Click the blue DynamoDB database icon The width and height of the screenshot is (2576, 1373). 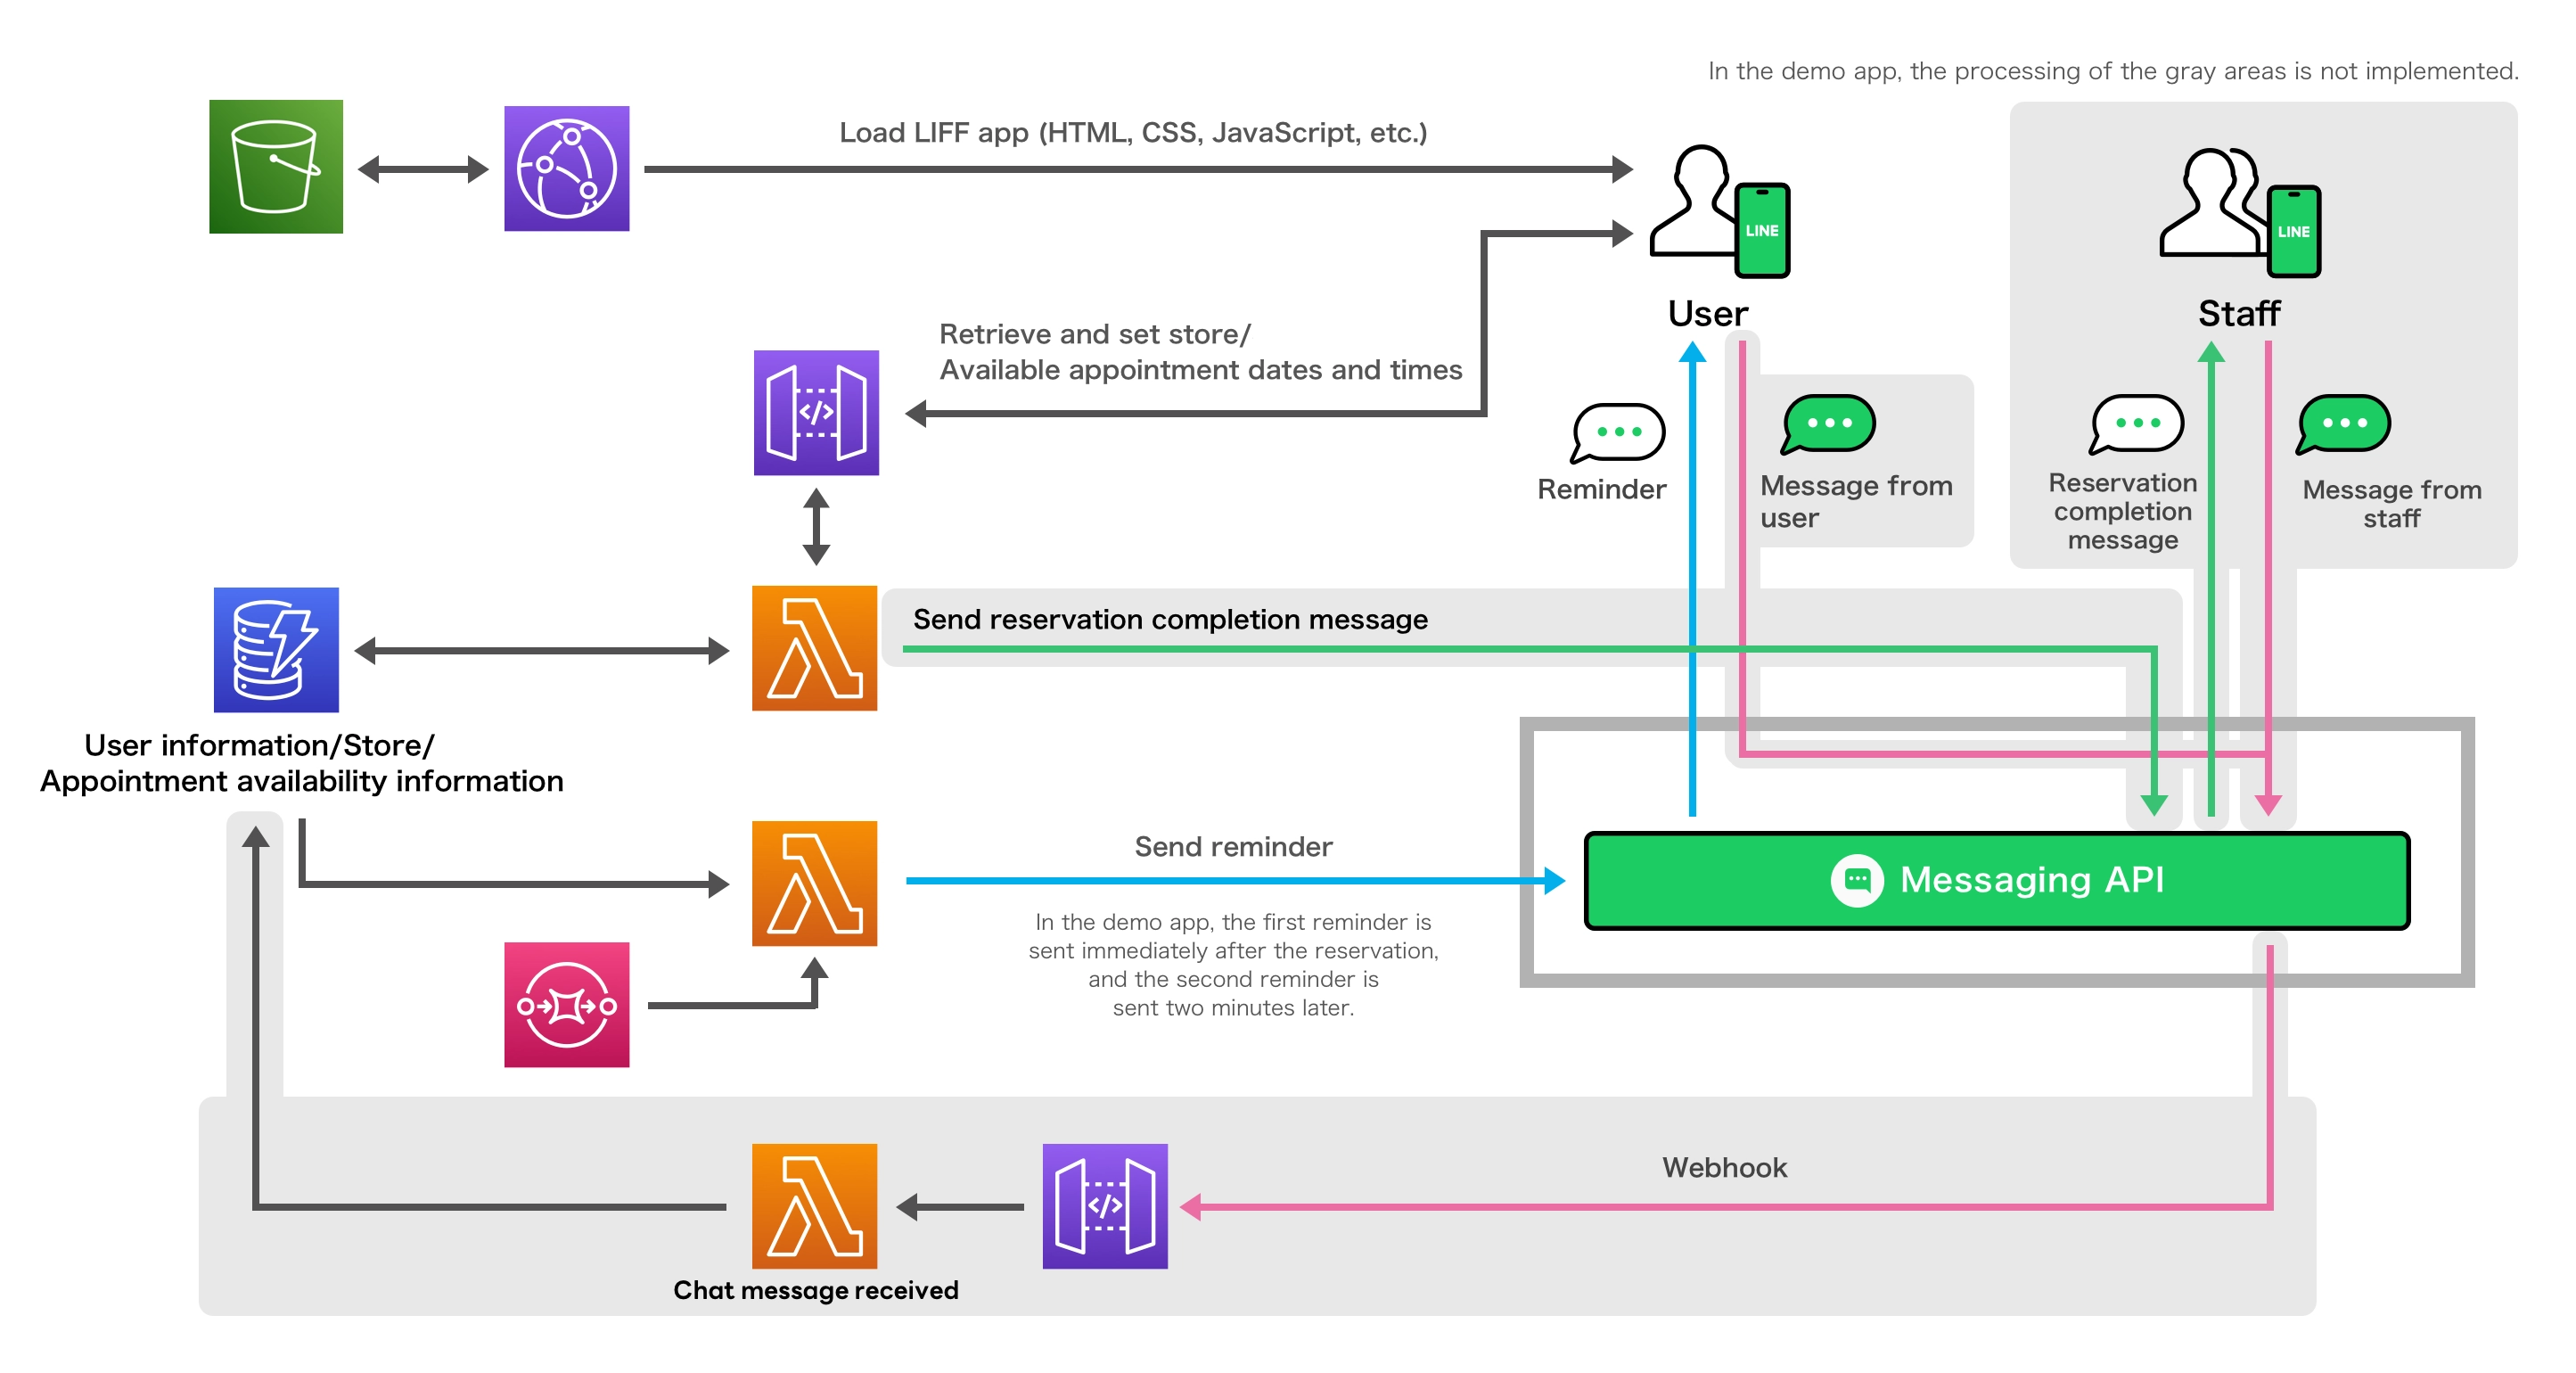tap(276, 650)
